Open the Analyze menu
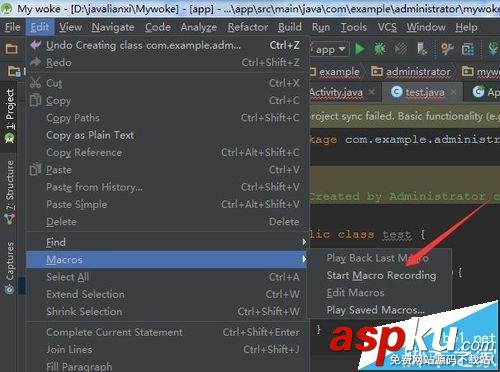This screenshot has height=372, width=500. (x=199, y=27)
